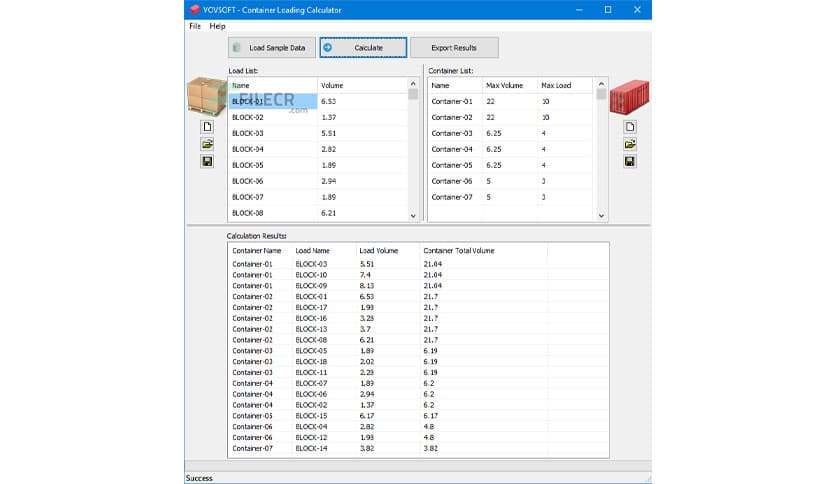Select the results row with BLOCK-09
Image resolution: width=836 pixels, height=484 pixels.
coord(418,286)
